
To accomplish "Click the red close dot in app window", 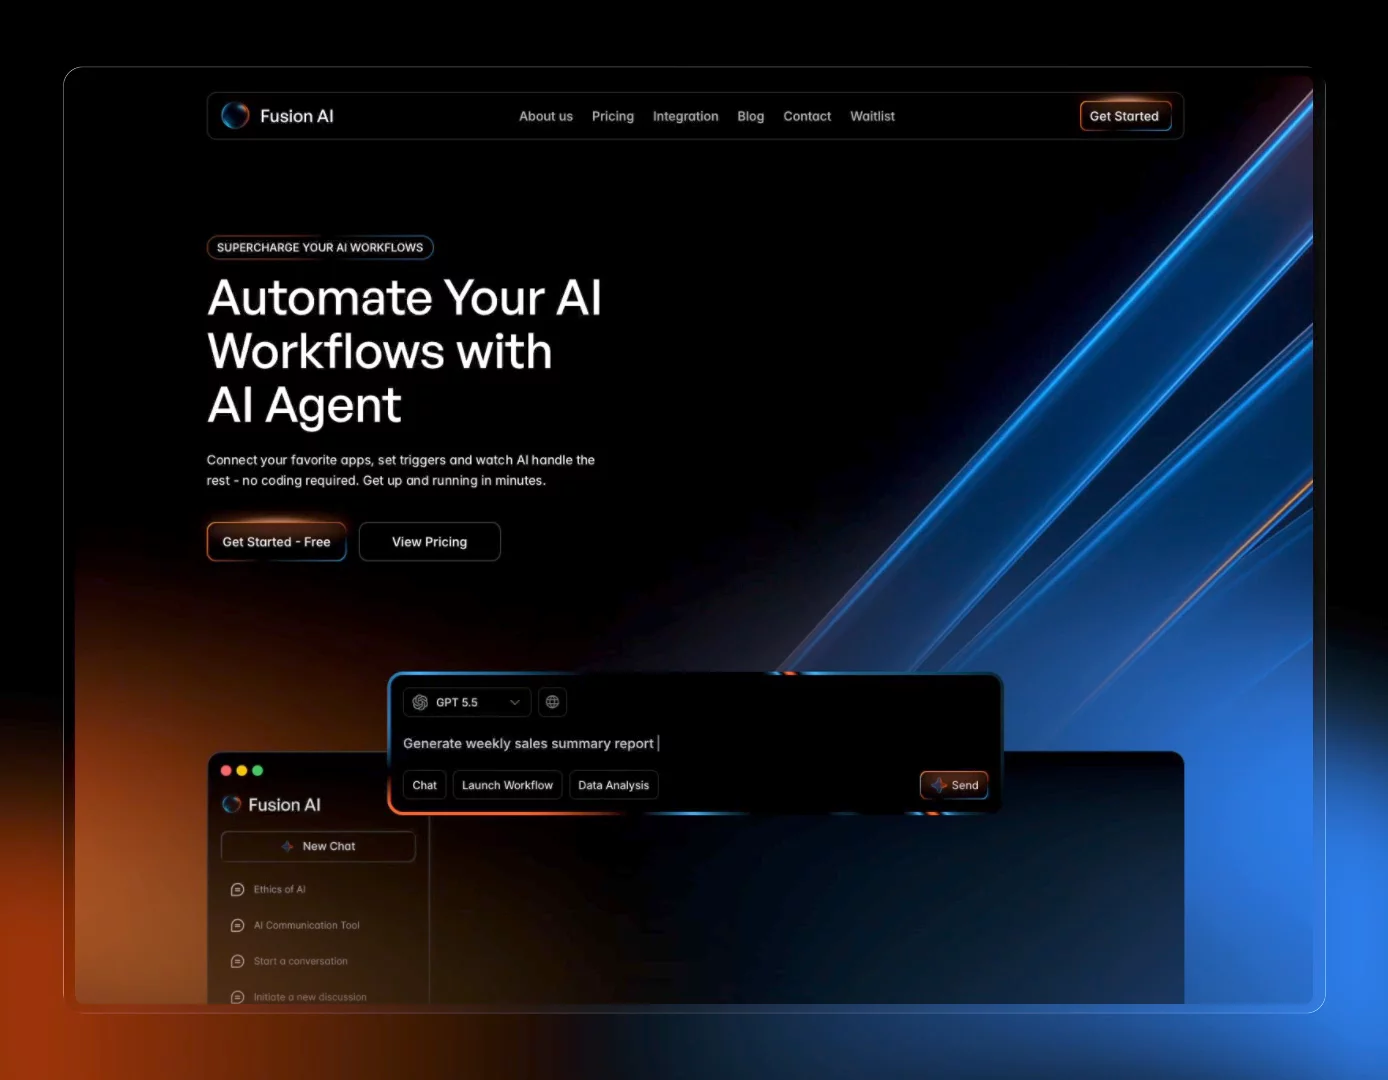I will pyautogui.click(x=226, y=770).
